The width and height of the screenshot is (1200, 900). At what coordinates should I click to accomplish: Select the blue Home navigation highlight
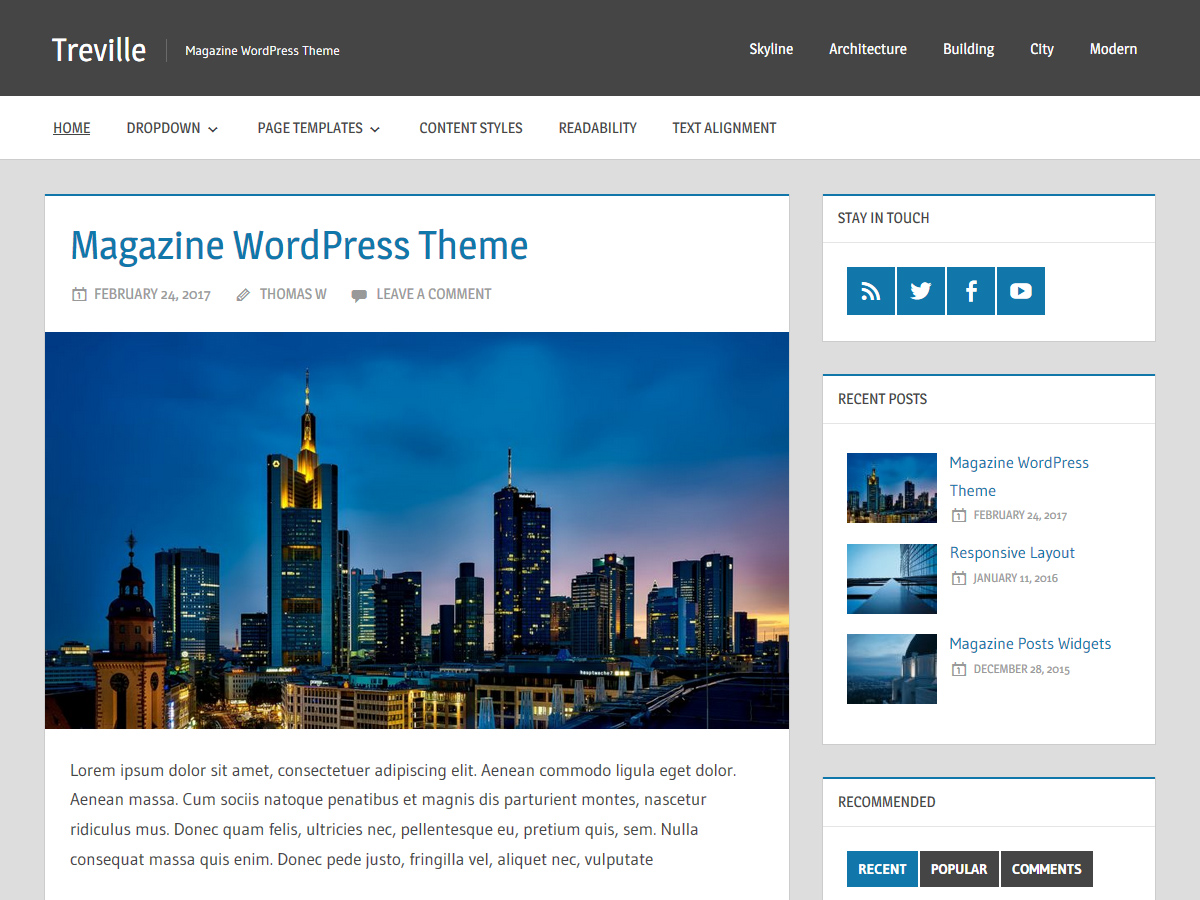(71, 127)
